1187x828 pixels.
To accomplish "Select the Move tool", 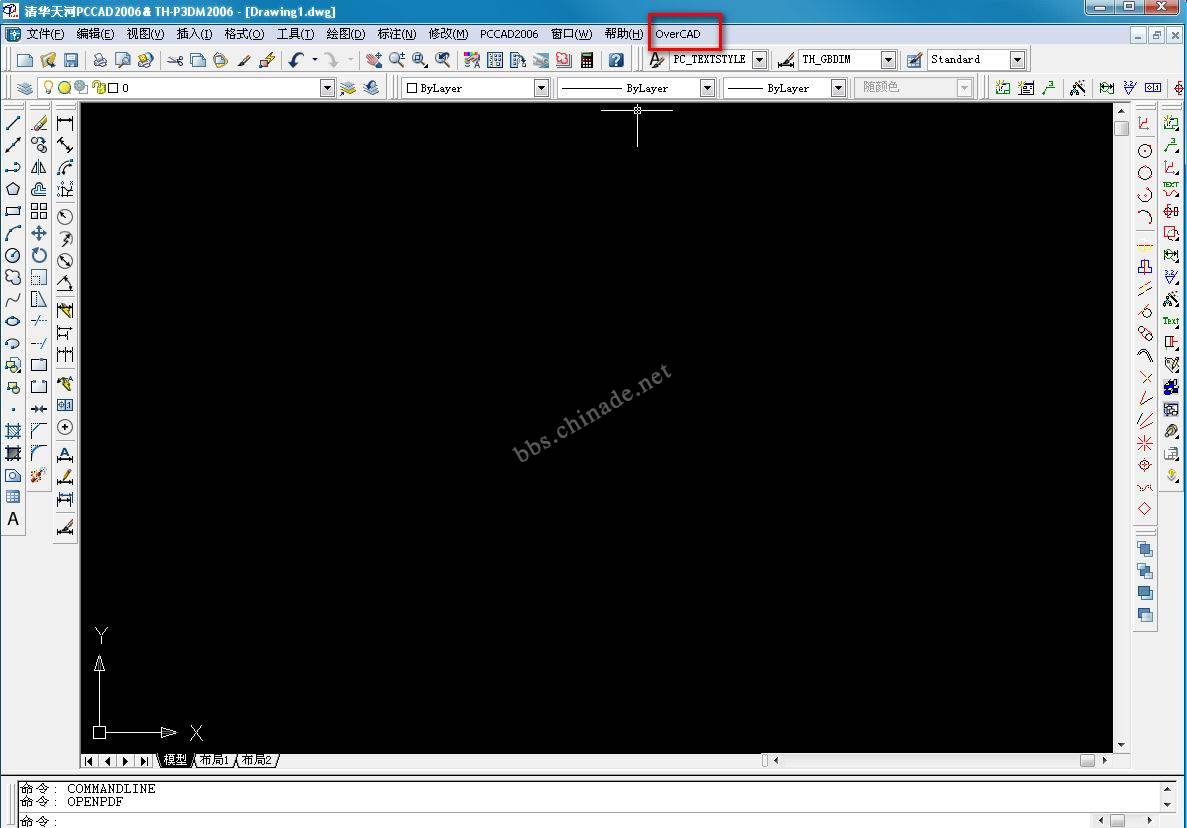I will (39, 233).
